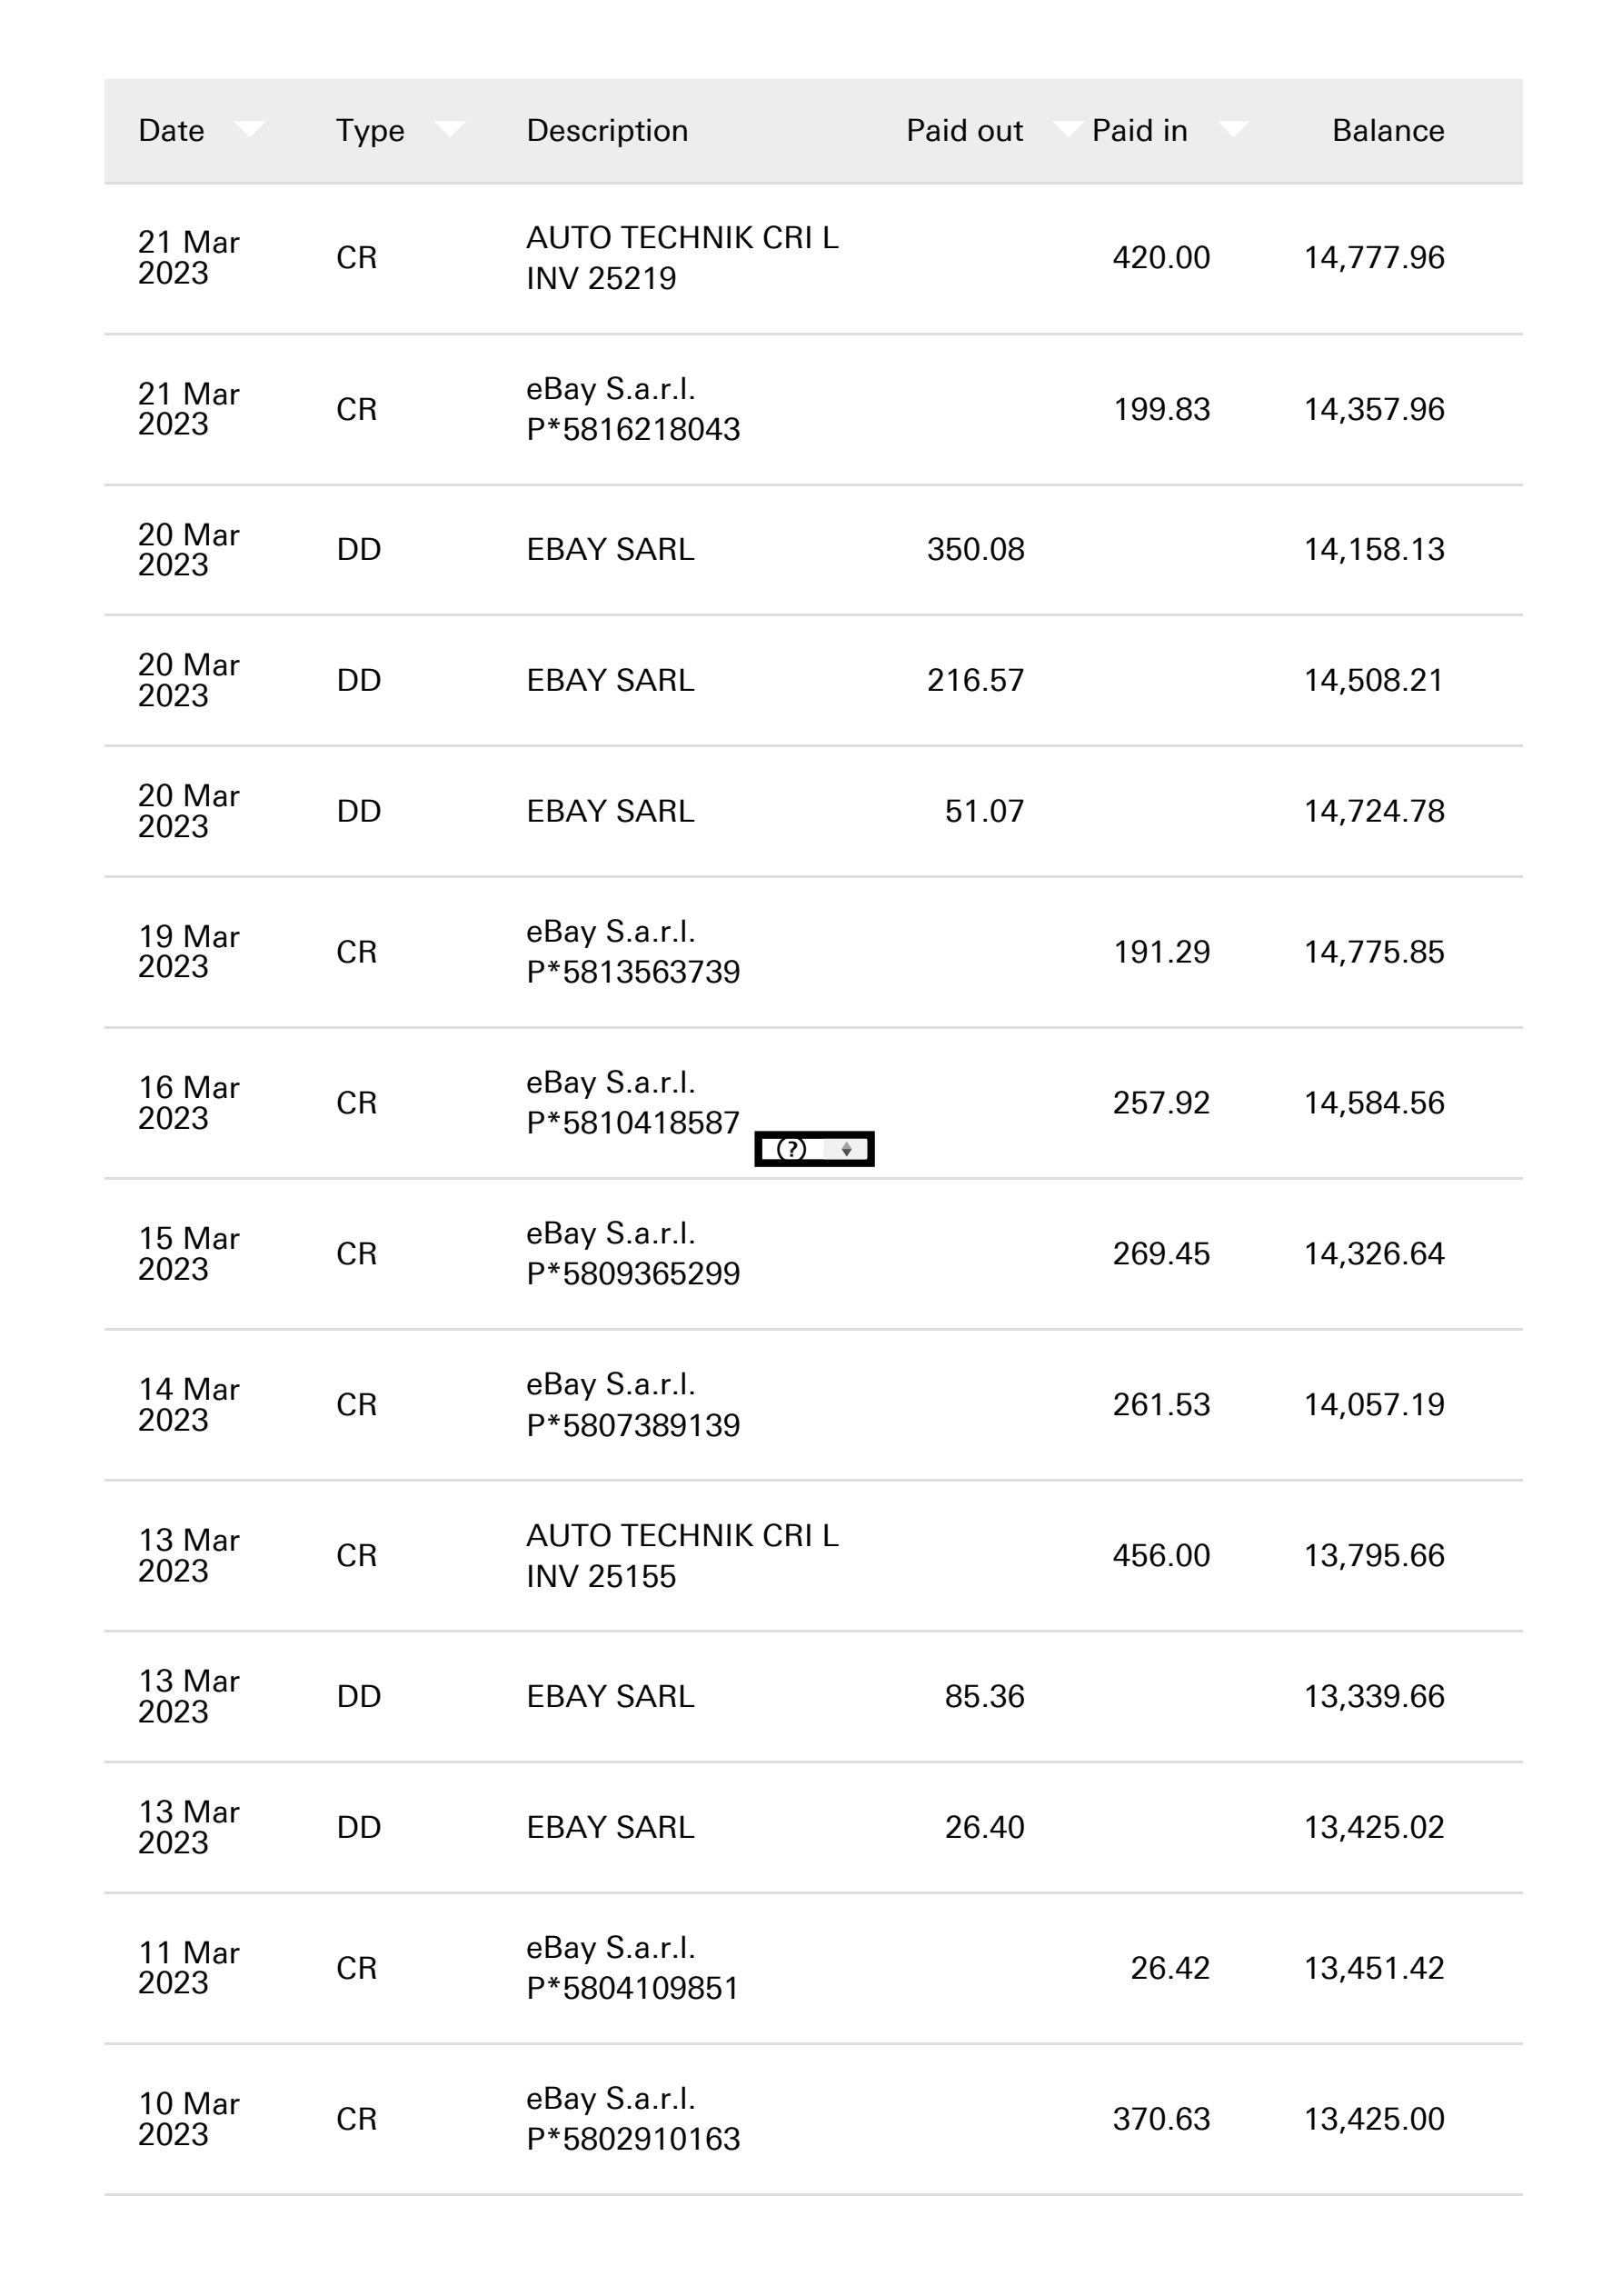
Task: Open the EBAY SARL 51.07 debit transaction
Action: click(813, 811)
